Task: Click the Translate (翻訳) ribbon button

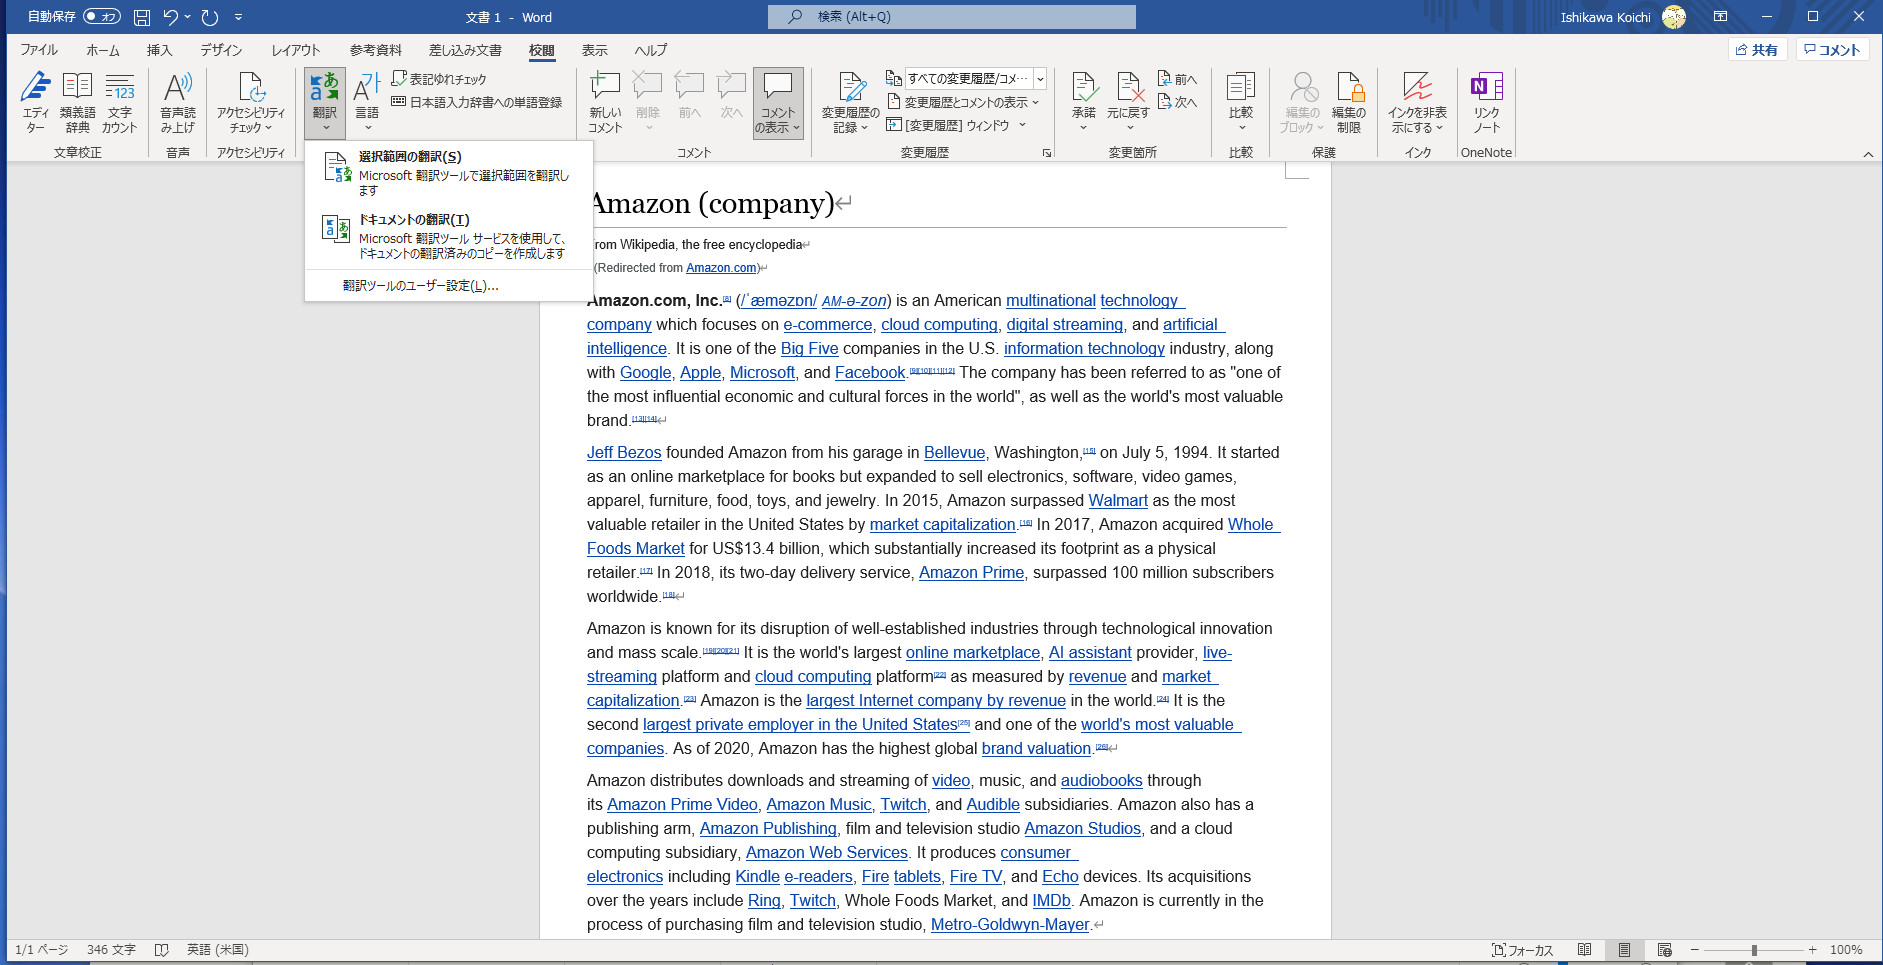Action: (325, 102)
